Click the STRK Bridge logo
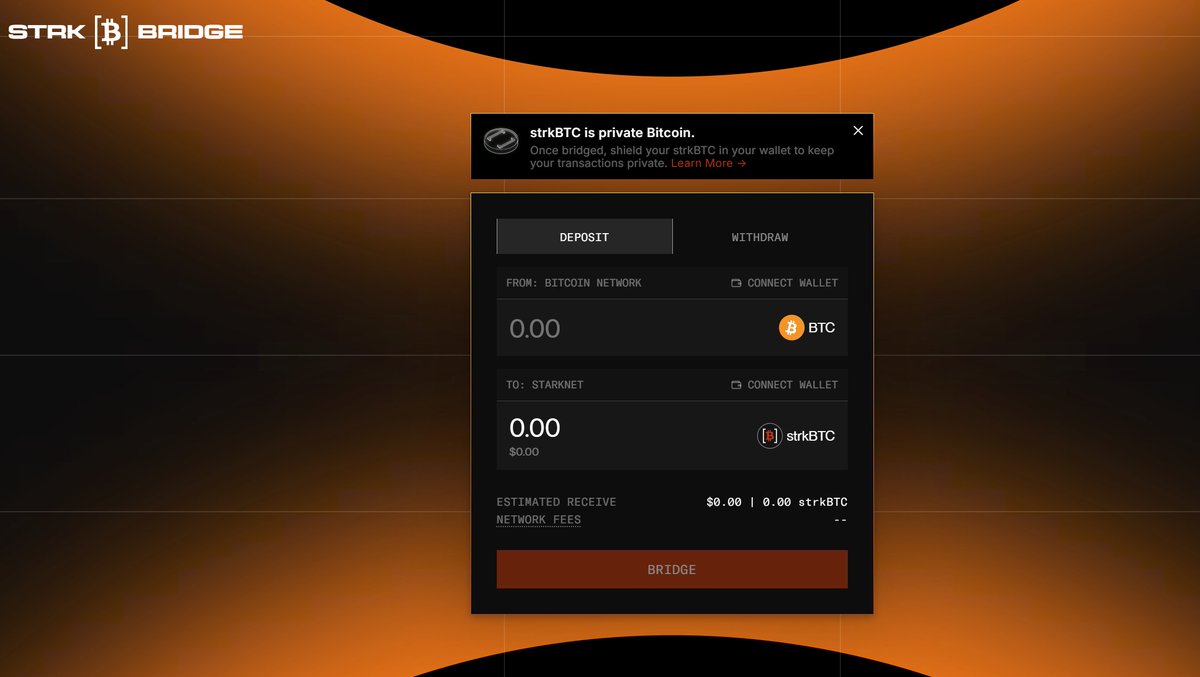Image resolution: width=1200 pixels, height=677 pixels. coord(126,32)
